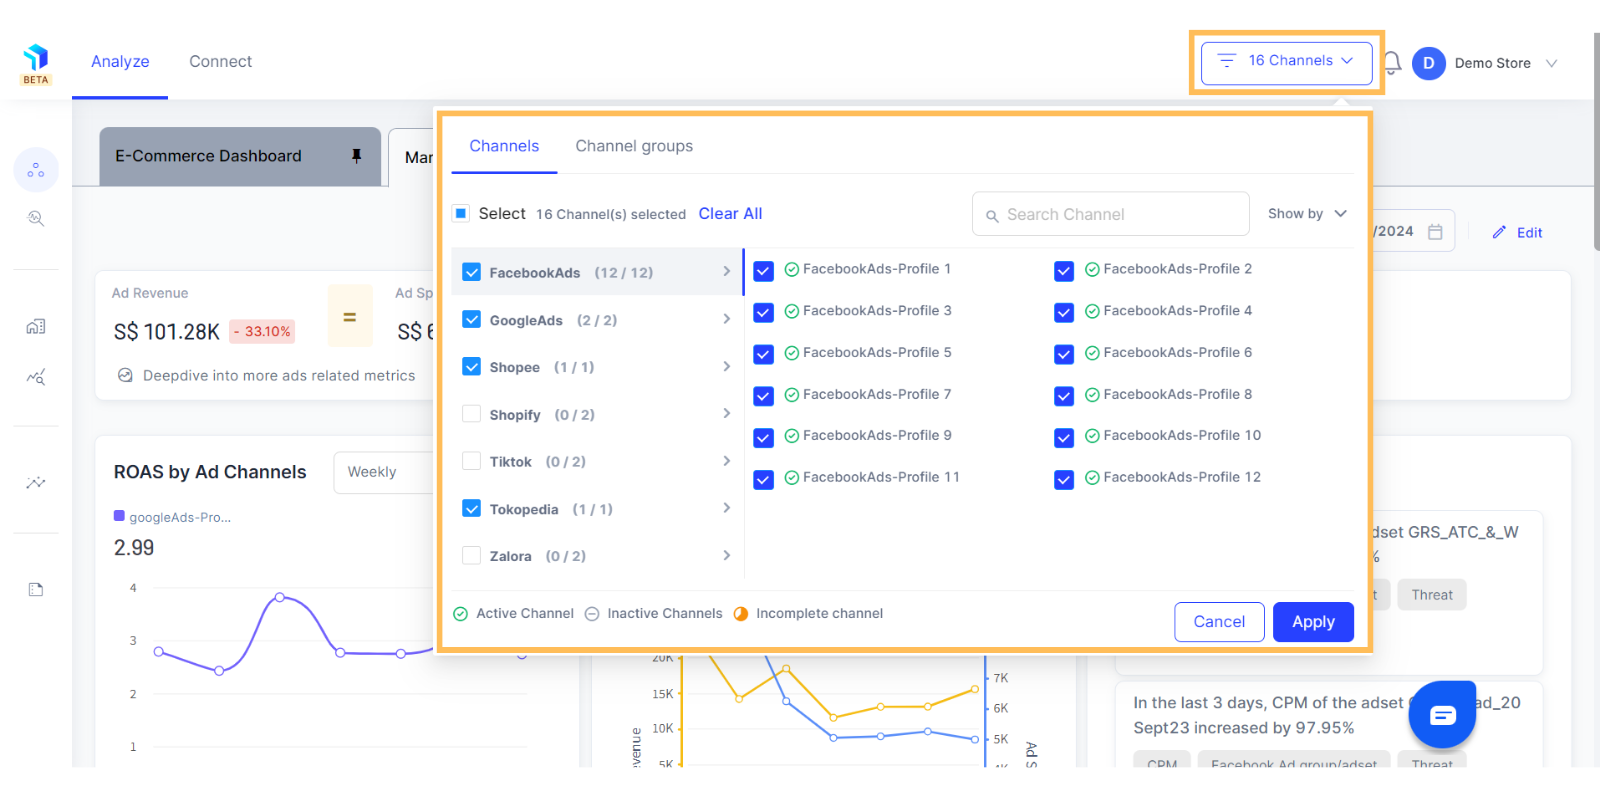Click the date range field ending 2024
Image resolution: width=1600 pixels, height=800 pixels.
pyautogui.click(x=1412, y=231)
